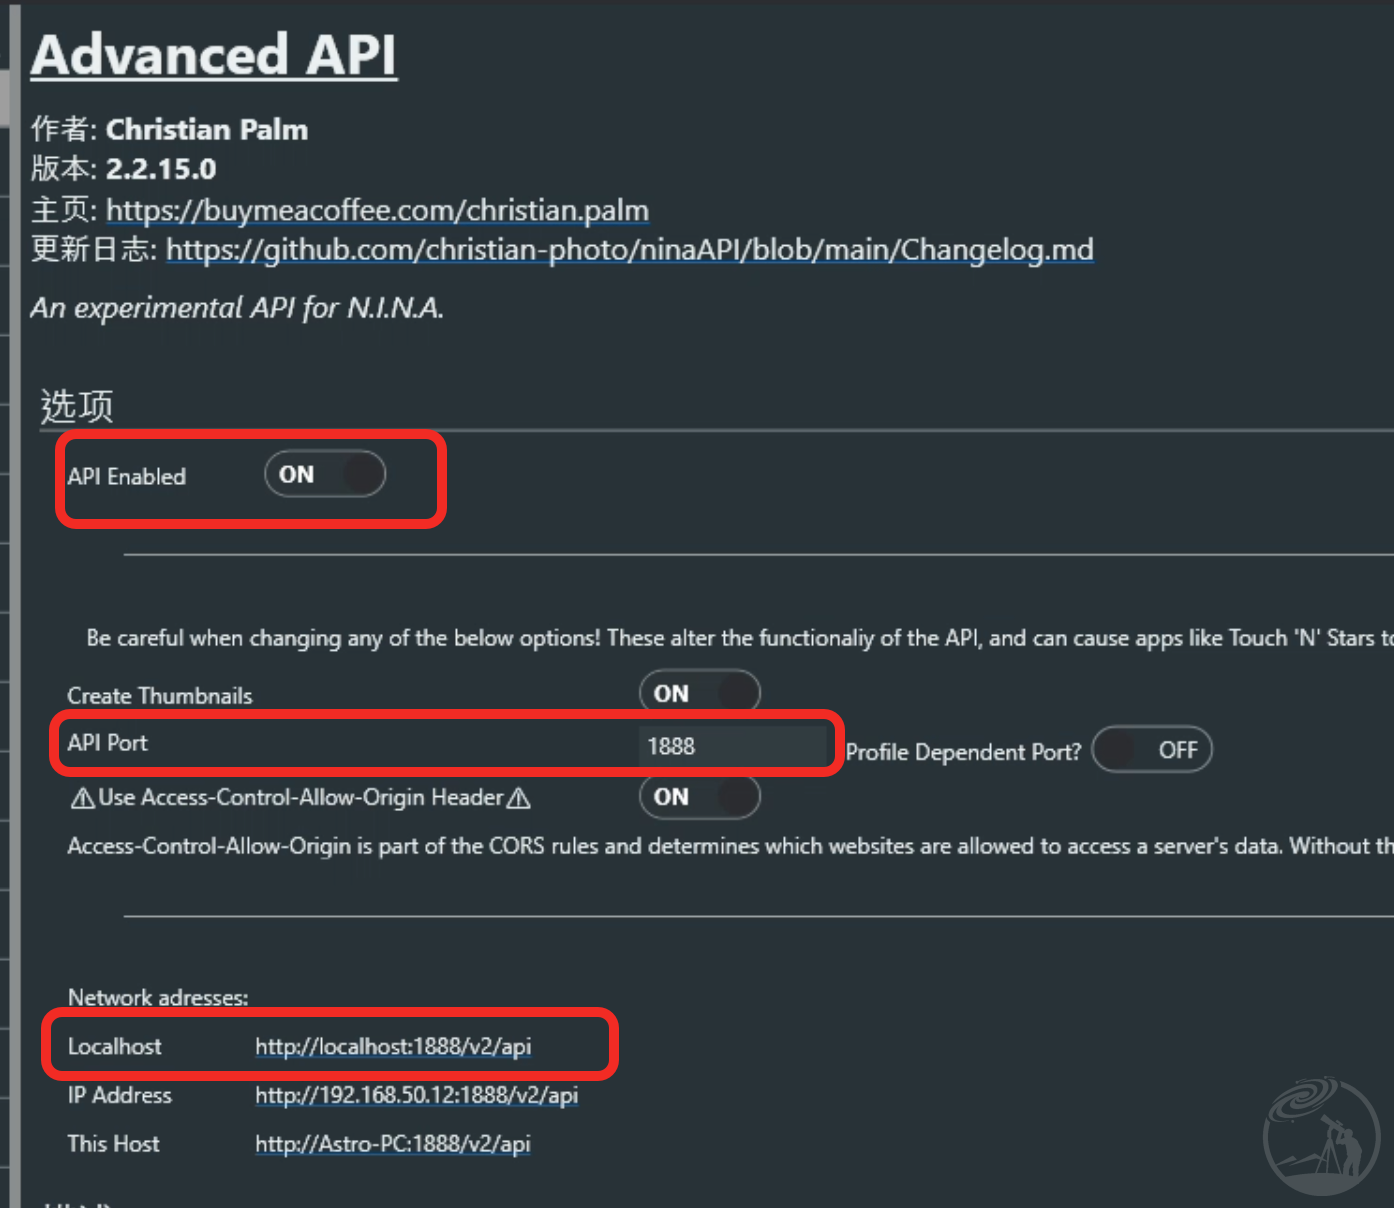
Task: Enable the Profile Dependent Port switch
Action: click(x=1152, y=750)
